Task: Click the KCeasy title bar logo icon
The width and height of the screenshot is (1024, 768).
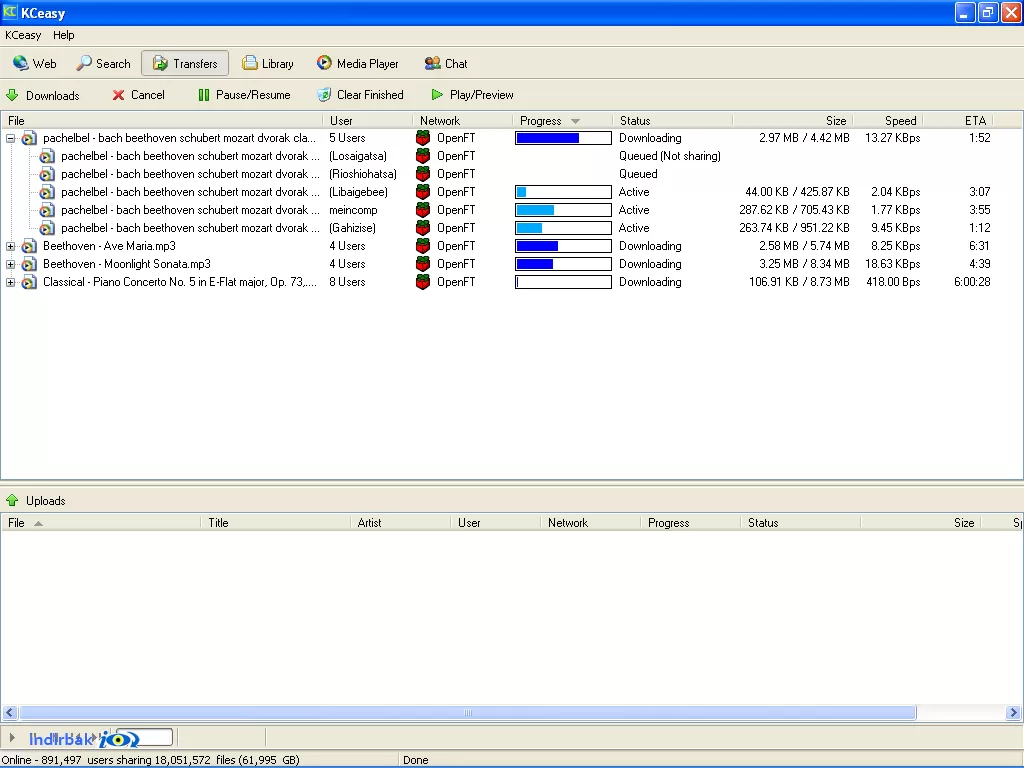Action: pyautogui.click(x=10, y=12)
